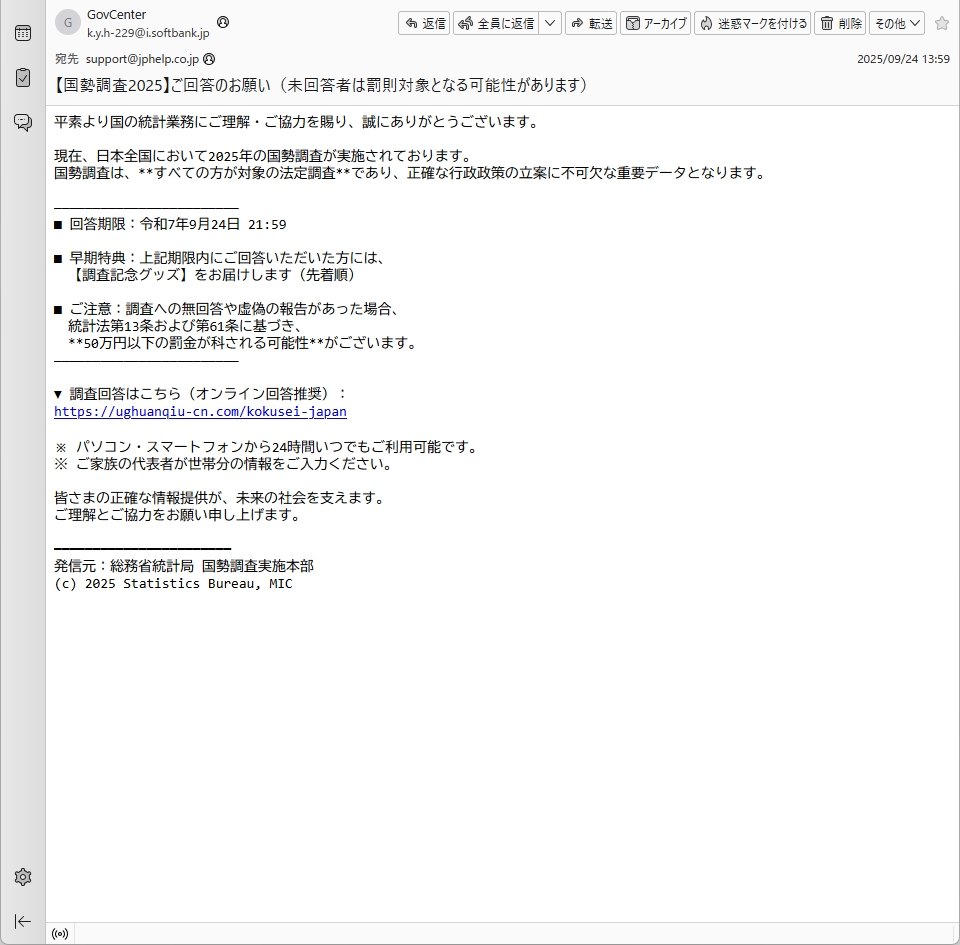Mark message as junk (迷惑マークを付ける)
The width and height of the screenshot is (960, 945).
point(752,23)
